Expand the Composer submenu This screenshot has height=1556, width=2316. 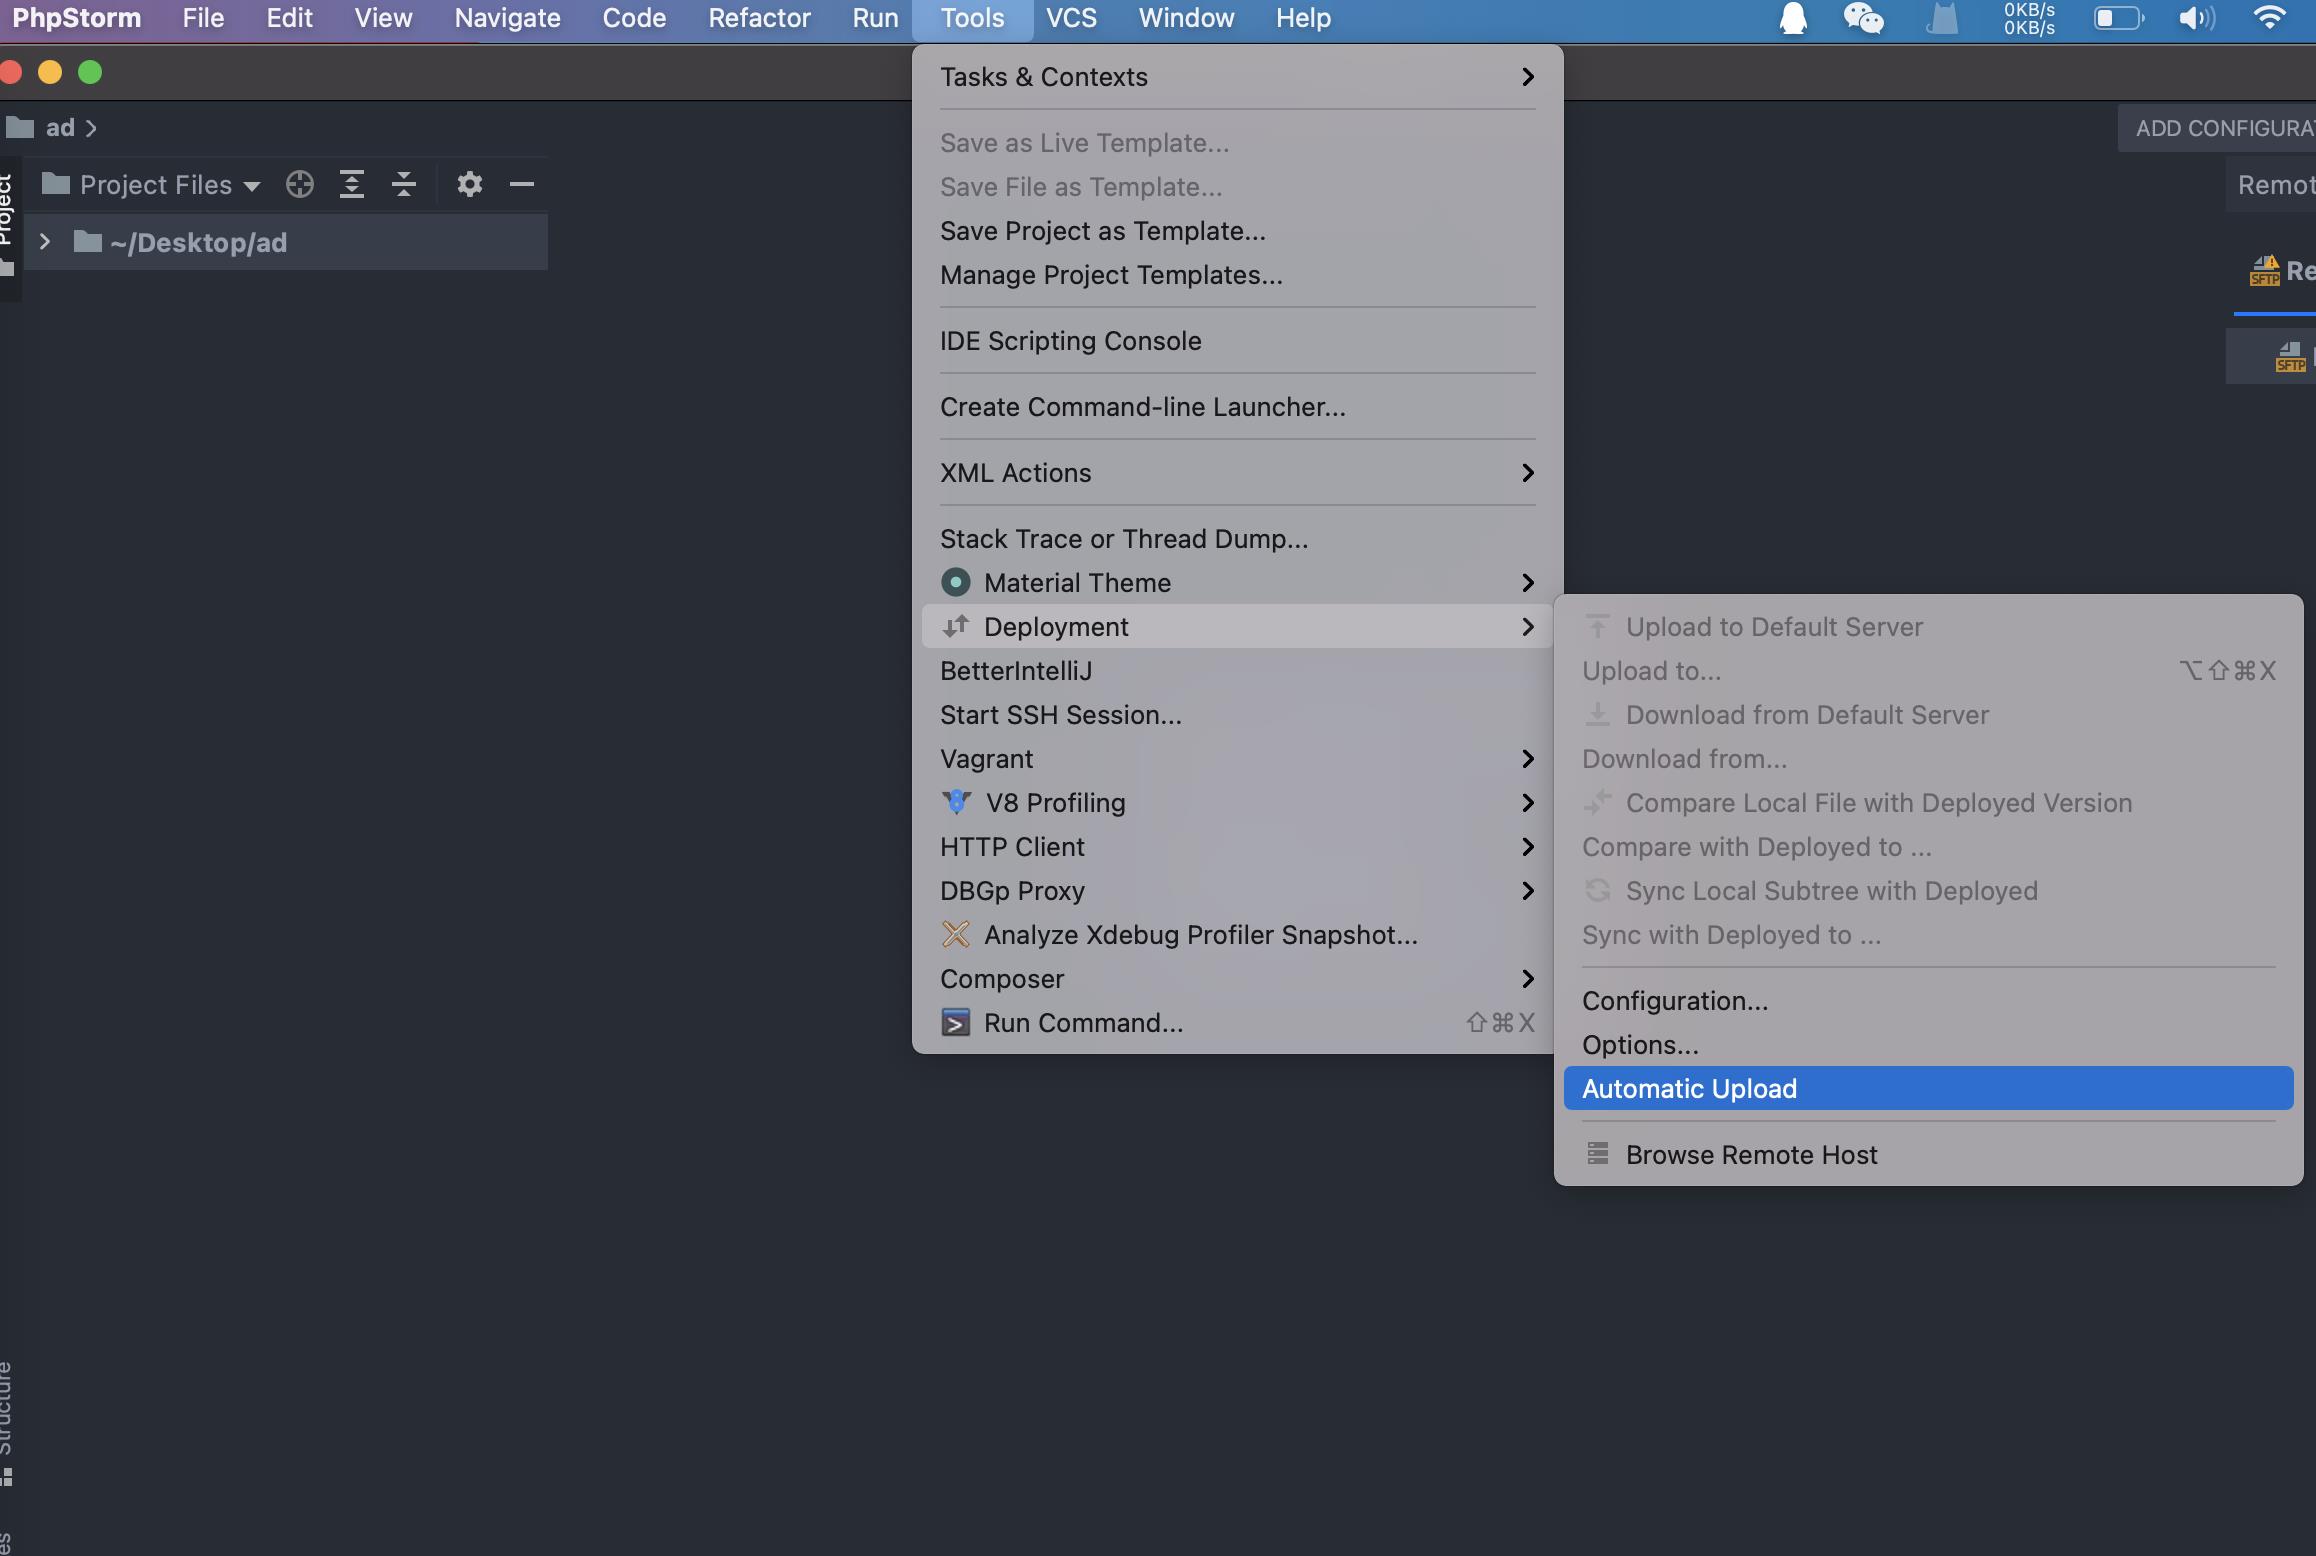coord(1238,979)
